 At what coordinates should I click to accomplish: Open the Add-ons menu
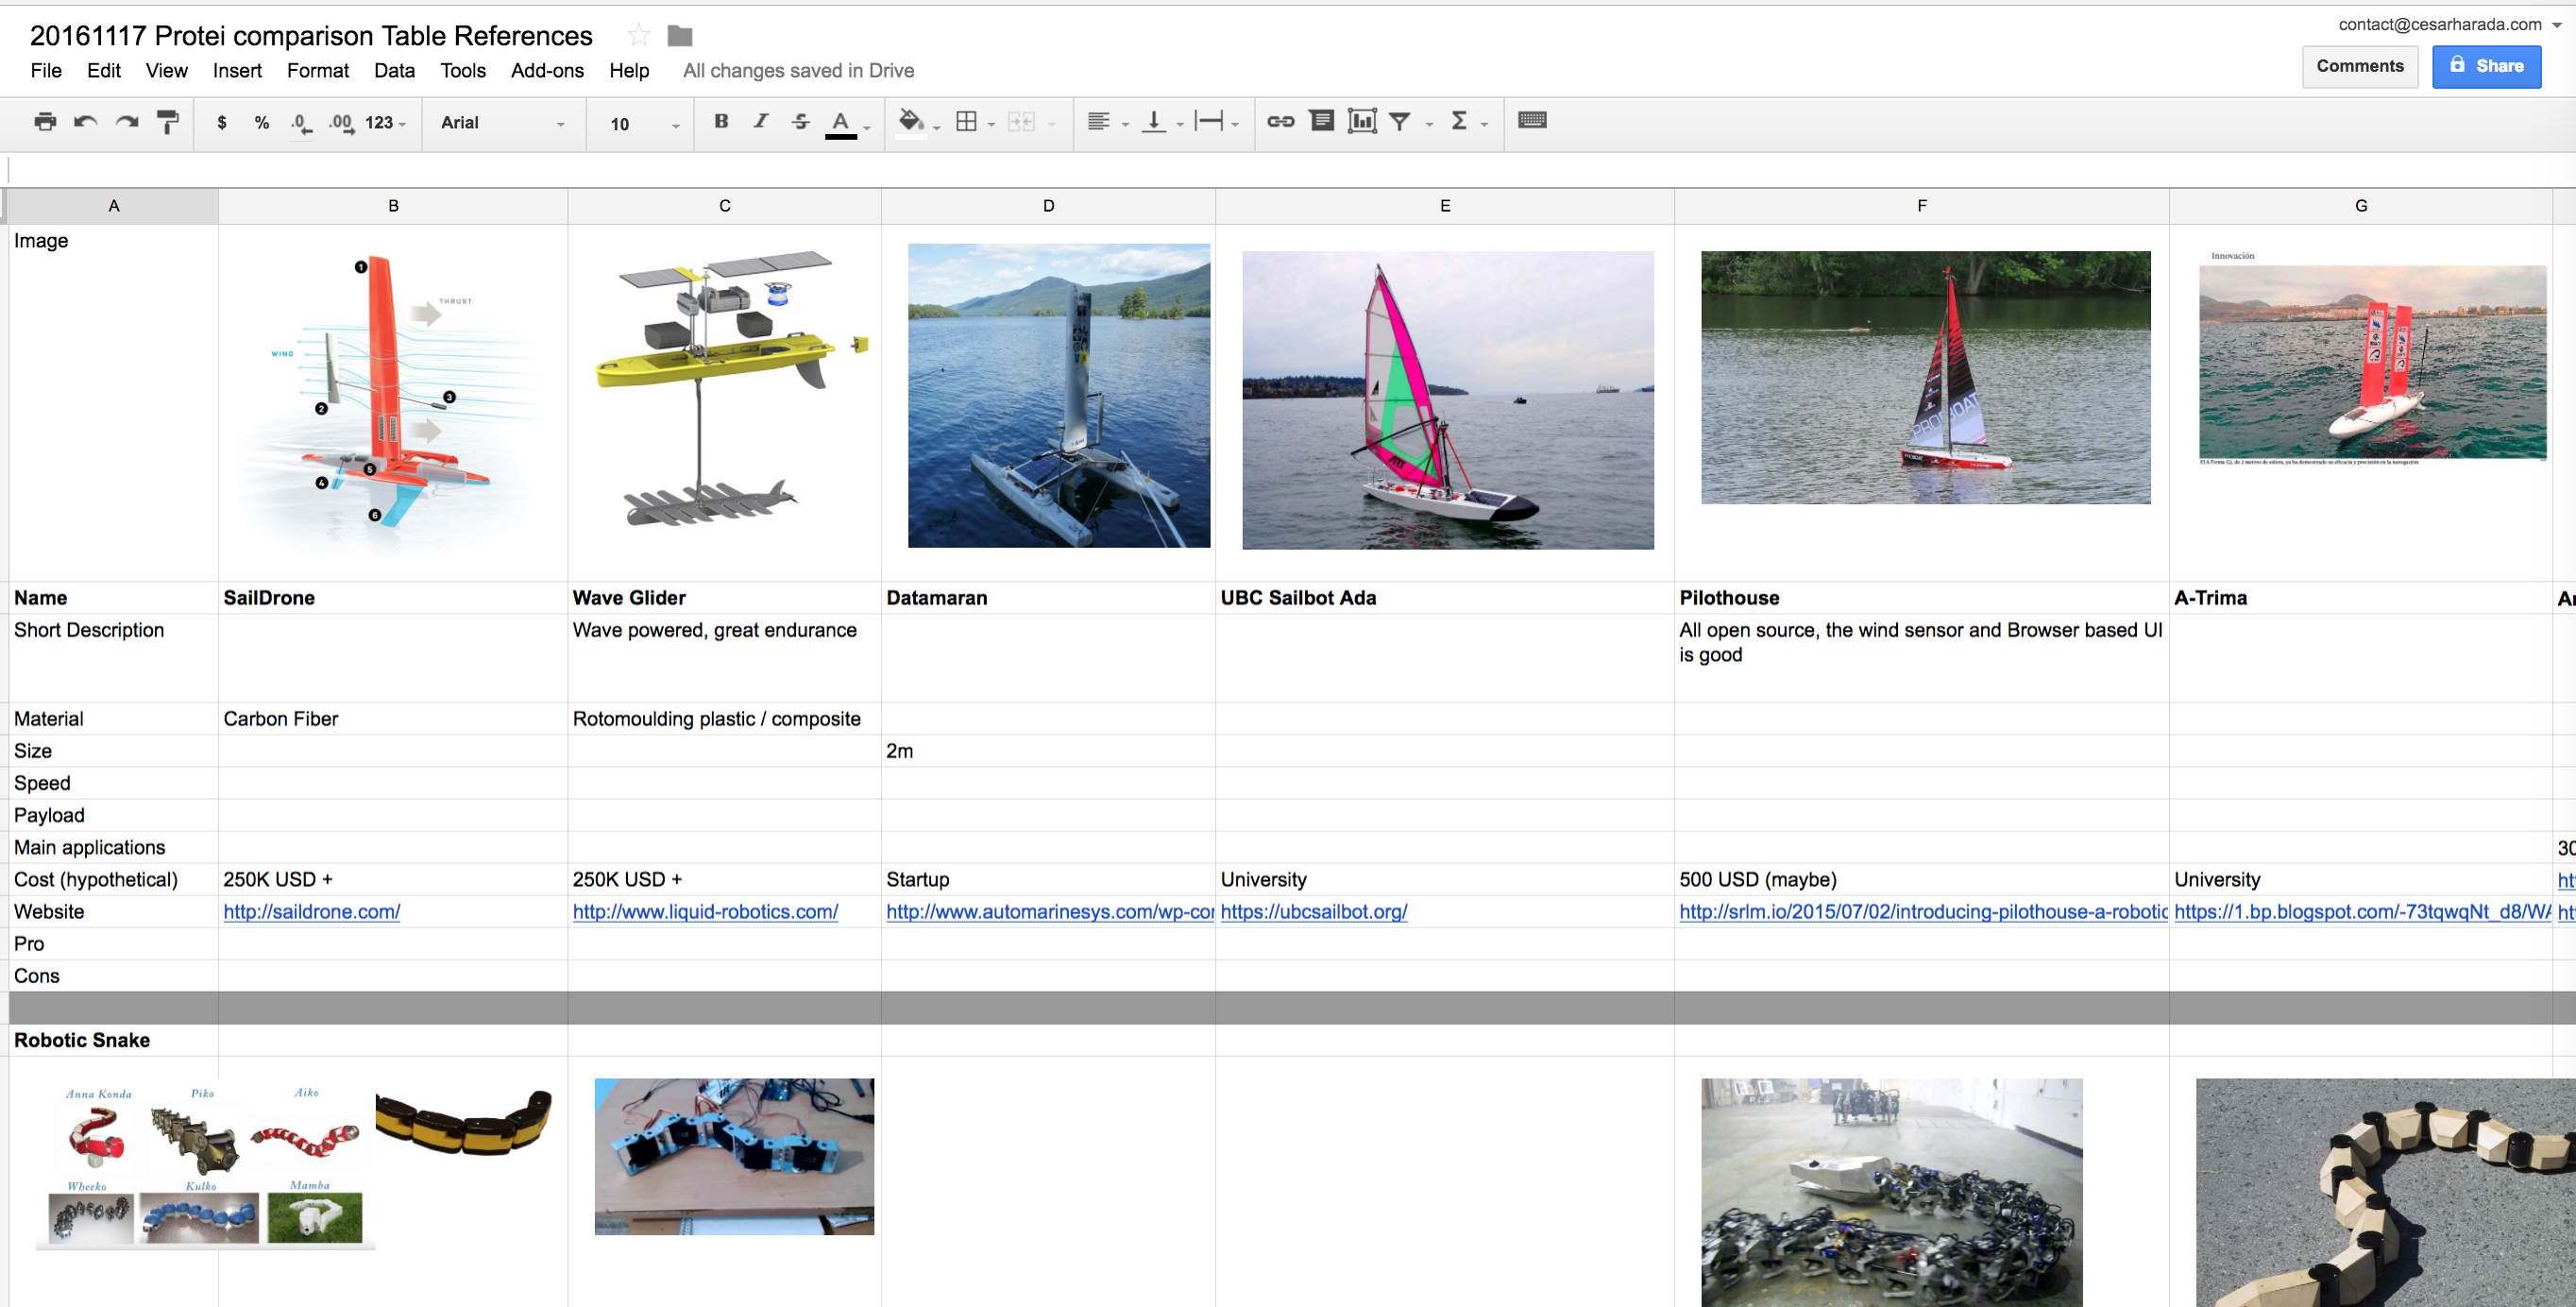547,70
